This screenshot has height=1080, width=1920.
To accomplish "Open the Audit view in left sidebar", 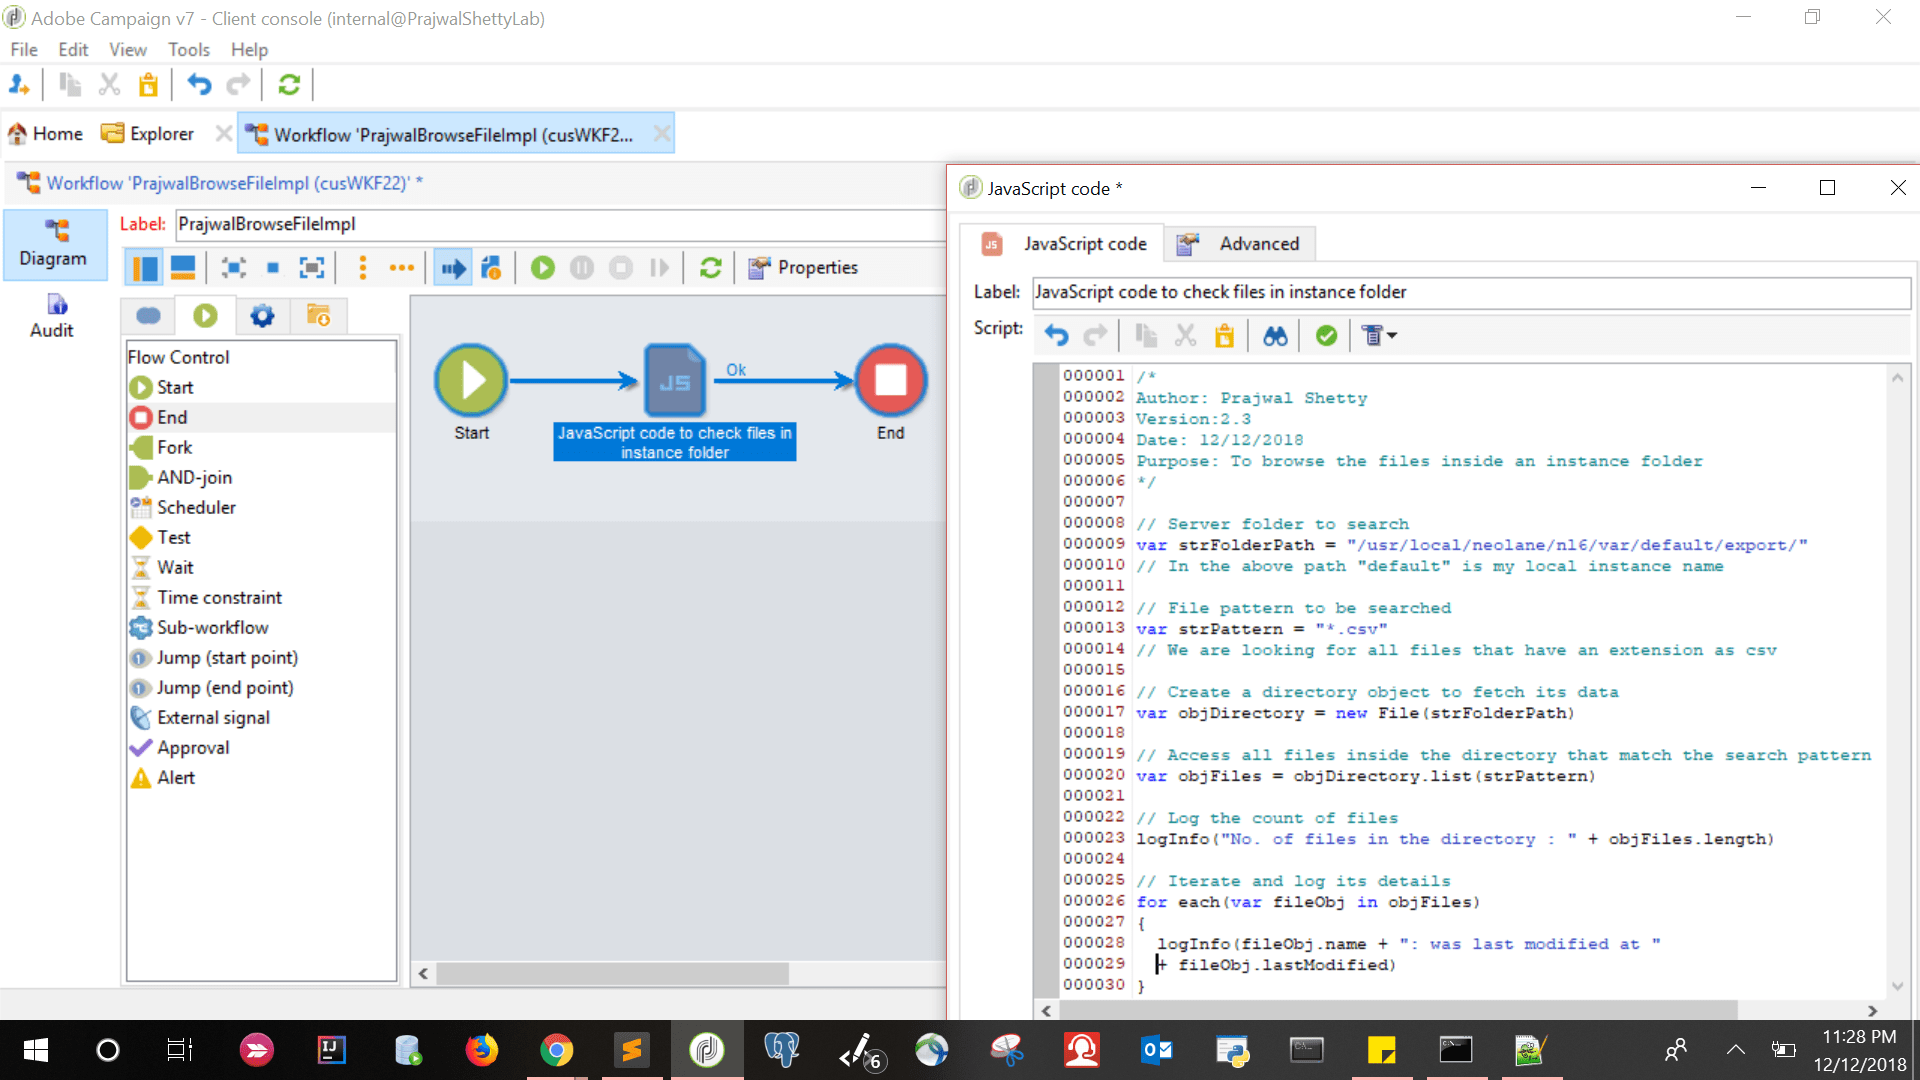I will pos(52,315).
